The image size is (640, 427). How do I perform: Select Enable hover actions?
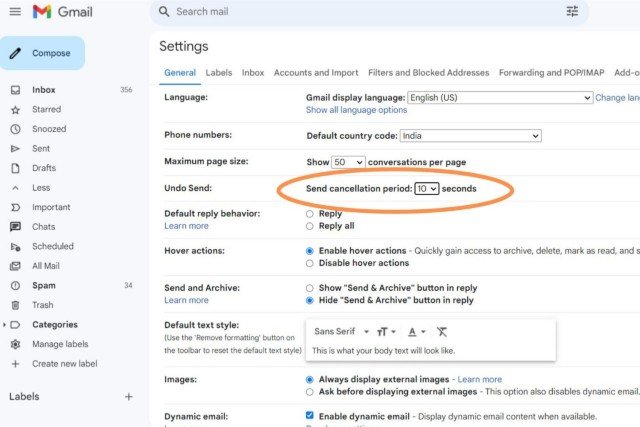point(310,251)
